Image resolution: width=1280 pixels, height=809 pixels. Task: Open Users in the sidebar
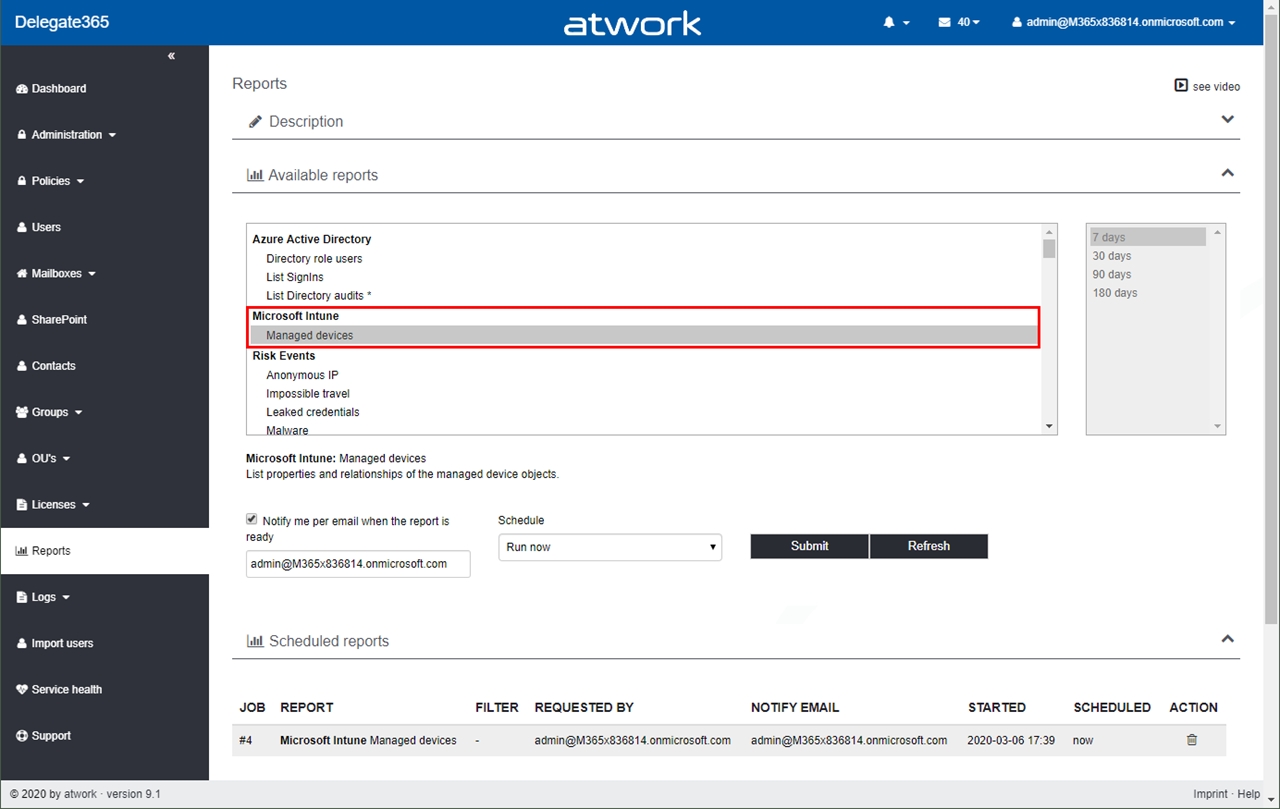(39, 227)
